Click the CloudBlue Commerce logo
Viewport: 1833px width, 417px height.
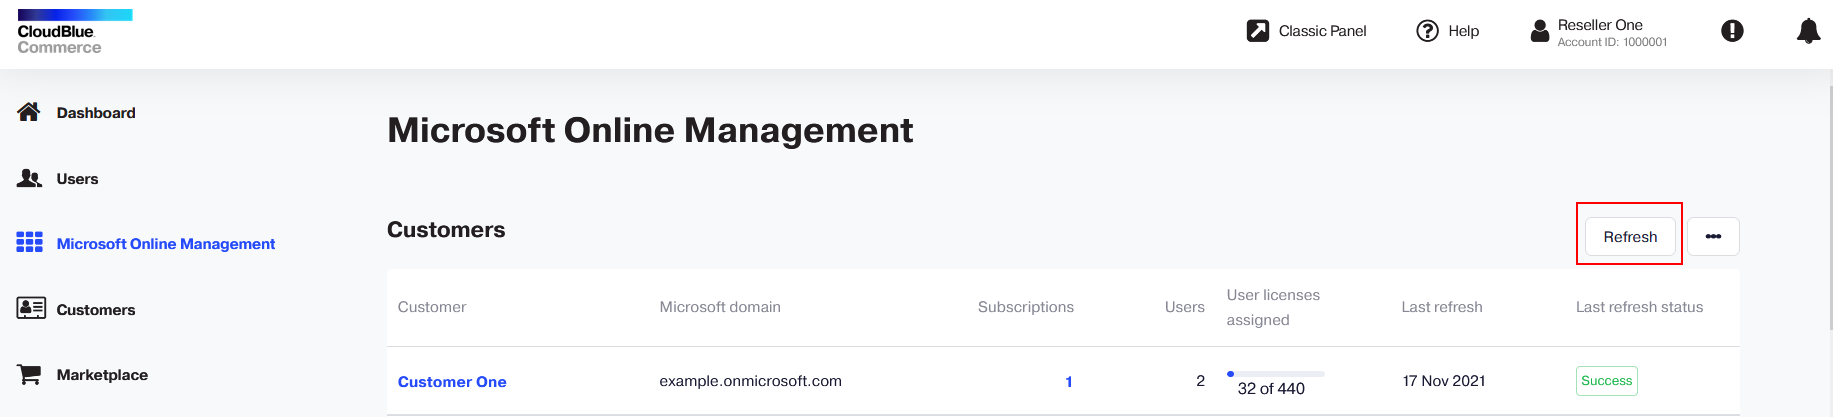[75, 32]
